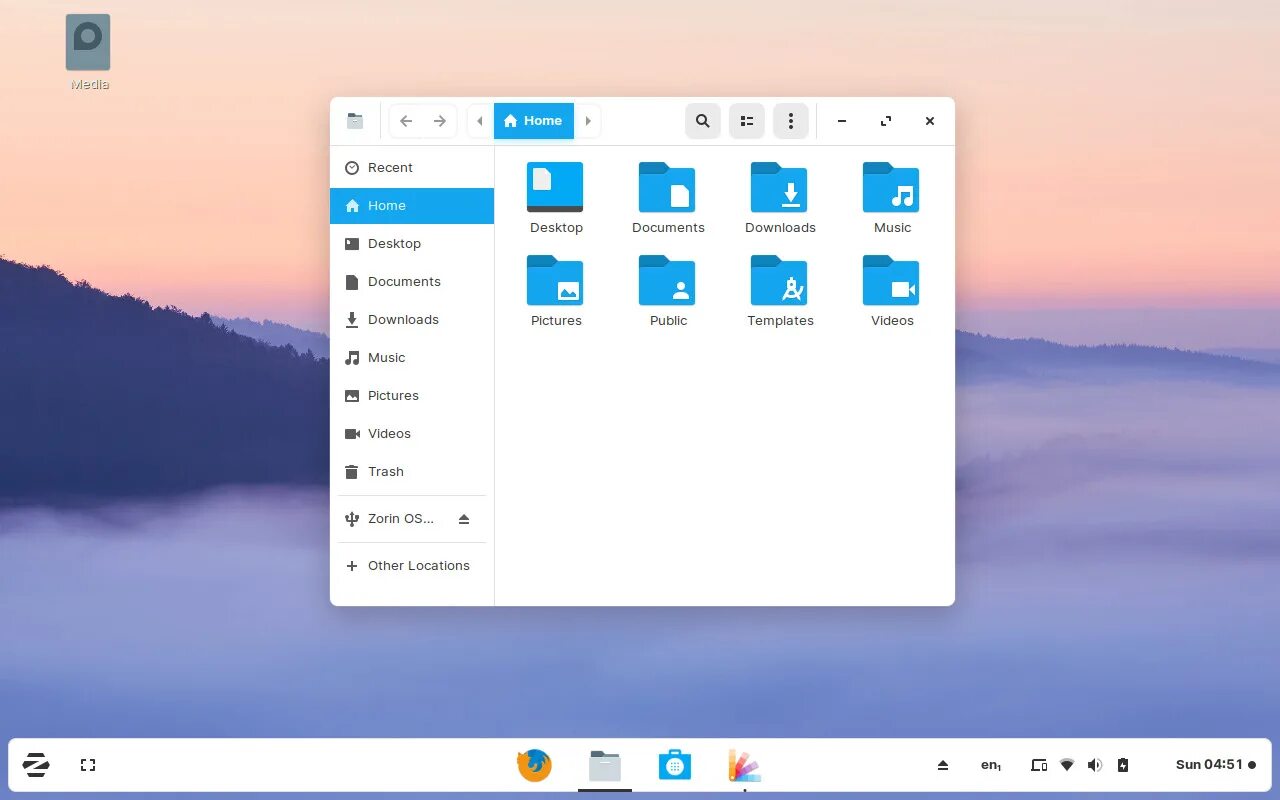Select Videos in the sidebar
The width and height of the screenshot is (1280, 800).
(412, 434)
